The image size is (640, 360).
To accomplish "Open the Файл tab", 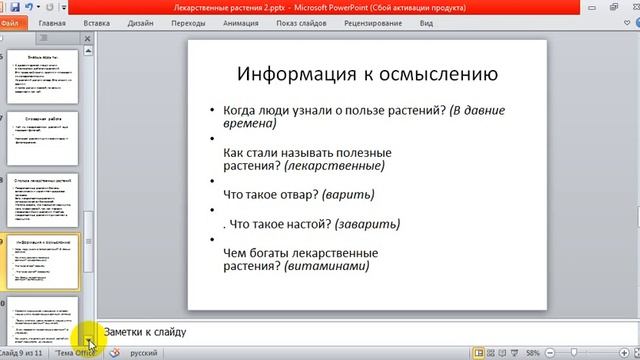I will point(11,23).
